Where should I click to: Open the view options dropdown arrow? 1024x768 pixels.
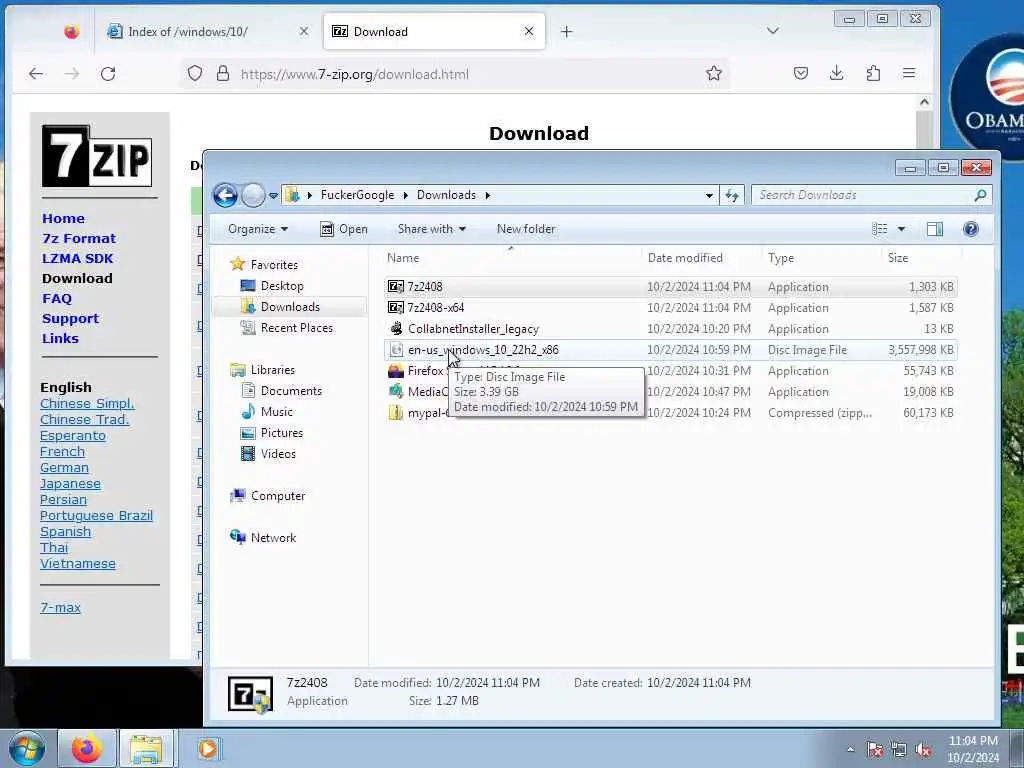pos(901,229)
